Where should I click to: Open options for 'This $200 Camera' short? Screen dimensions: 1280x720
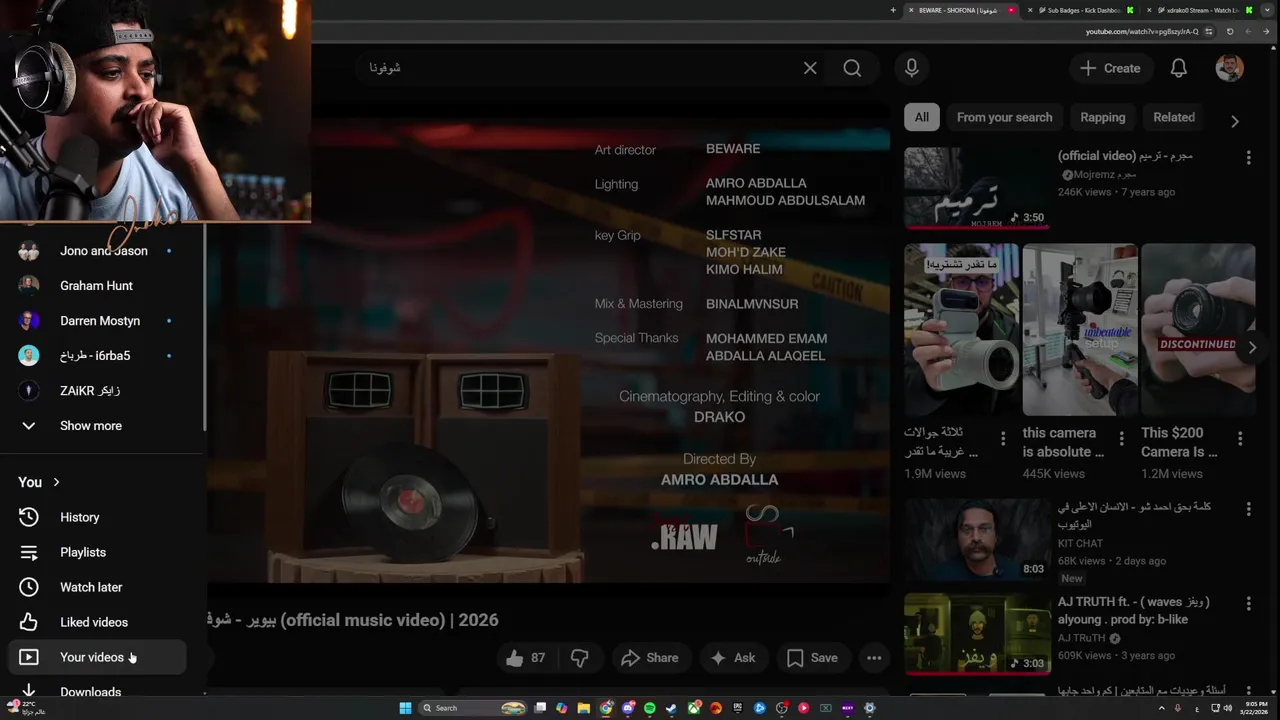1240,439
